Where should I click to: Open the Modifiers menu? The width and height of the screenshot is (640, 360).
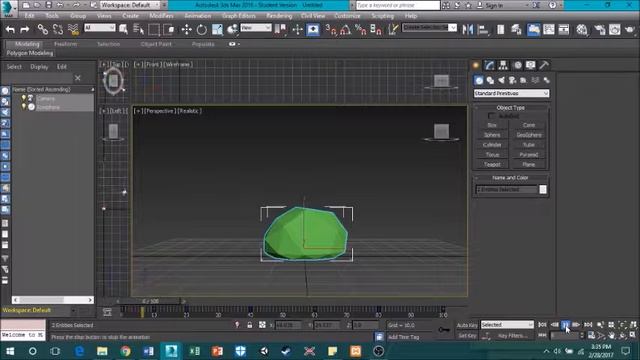click(161, 16)
